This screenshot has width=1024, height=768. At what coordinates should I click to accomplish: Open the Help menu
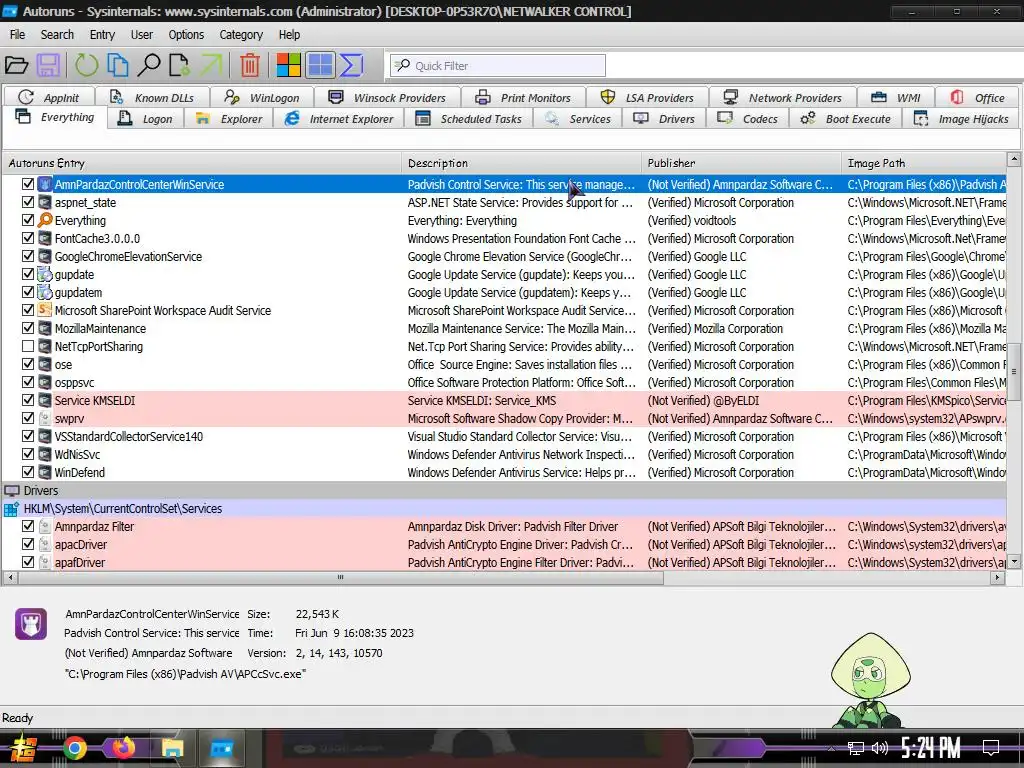tap(289, 35)
